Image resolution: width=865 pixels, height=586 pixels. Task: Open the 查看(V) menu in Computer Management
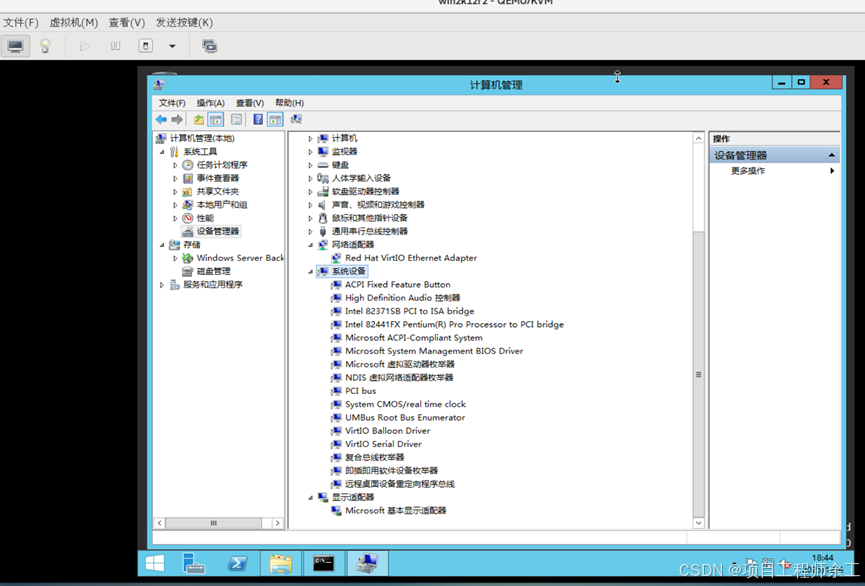tap(249, 103)
